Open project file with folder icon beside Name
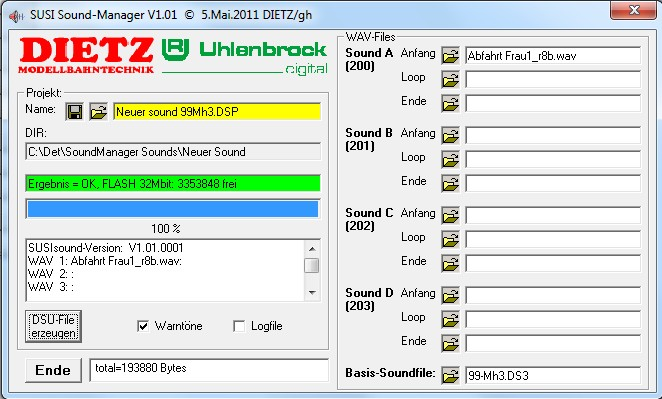Viewport: 662px width, 399px height. point(98,112)
